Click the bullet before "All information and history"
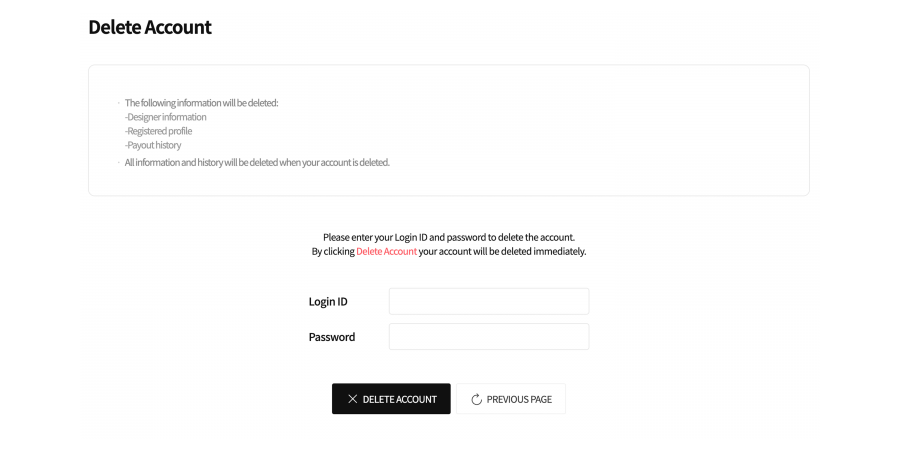Image resolution: width=900 pixels, height=450 pixels. pyautogui.click(x=118, y=162)
